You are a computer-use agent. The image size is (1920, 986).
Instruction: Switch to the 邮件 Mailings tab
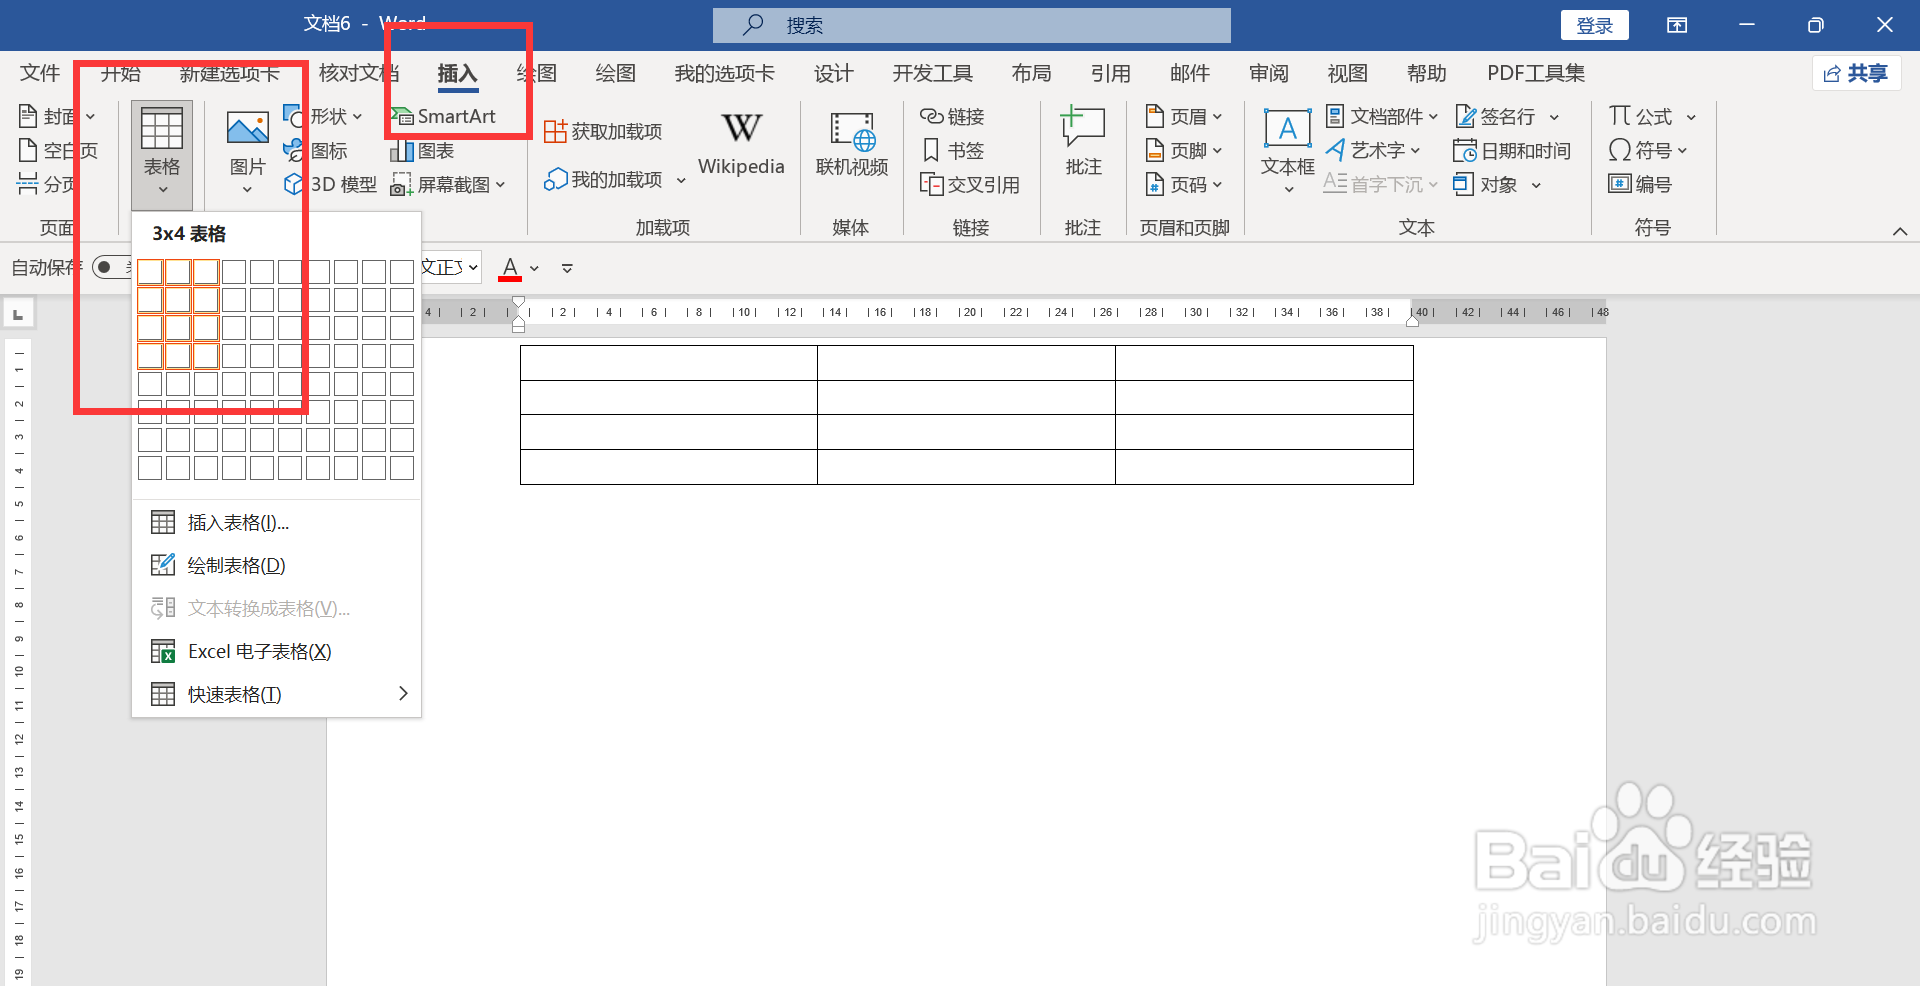(1189, 73)
